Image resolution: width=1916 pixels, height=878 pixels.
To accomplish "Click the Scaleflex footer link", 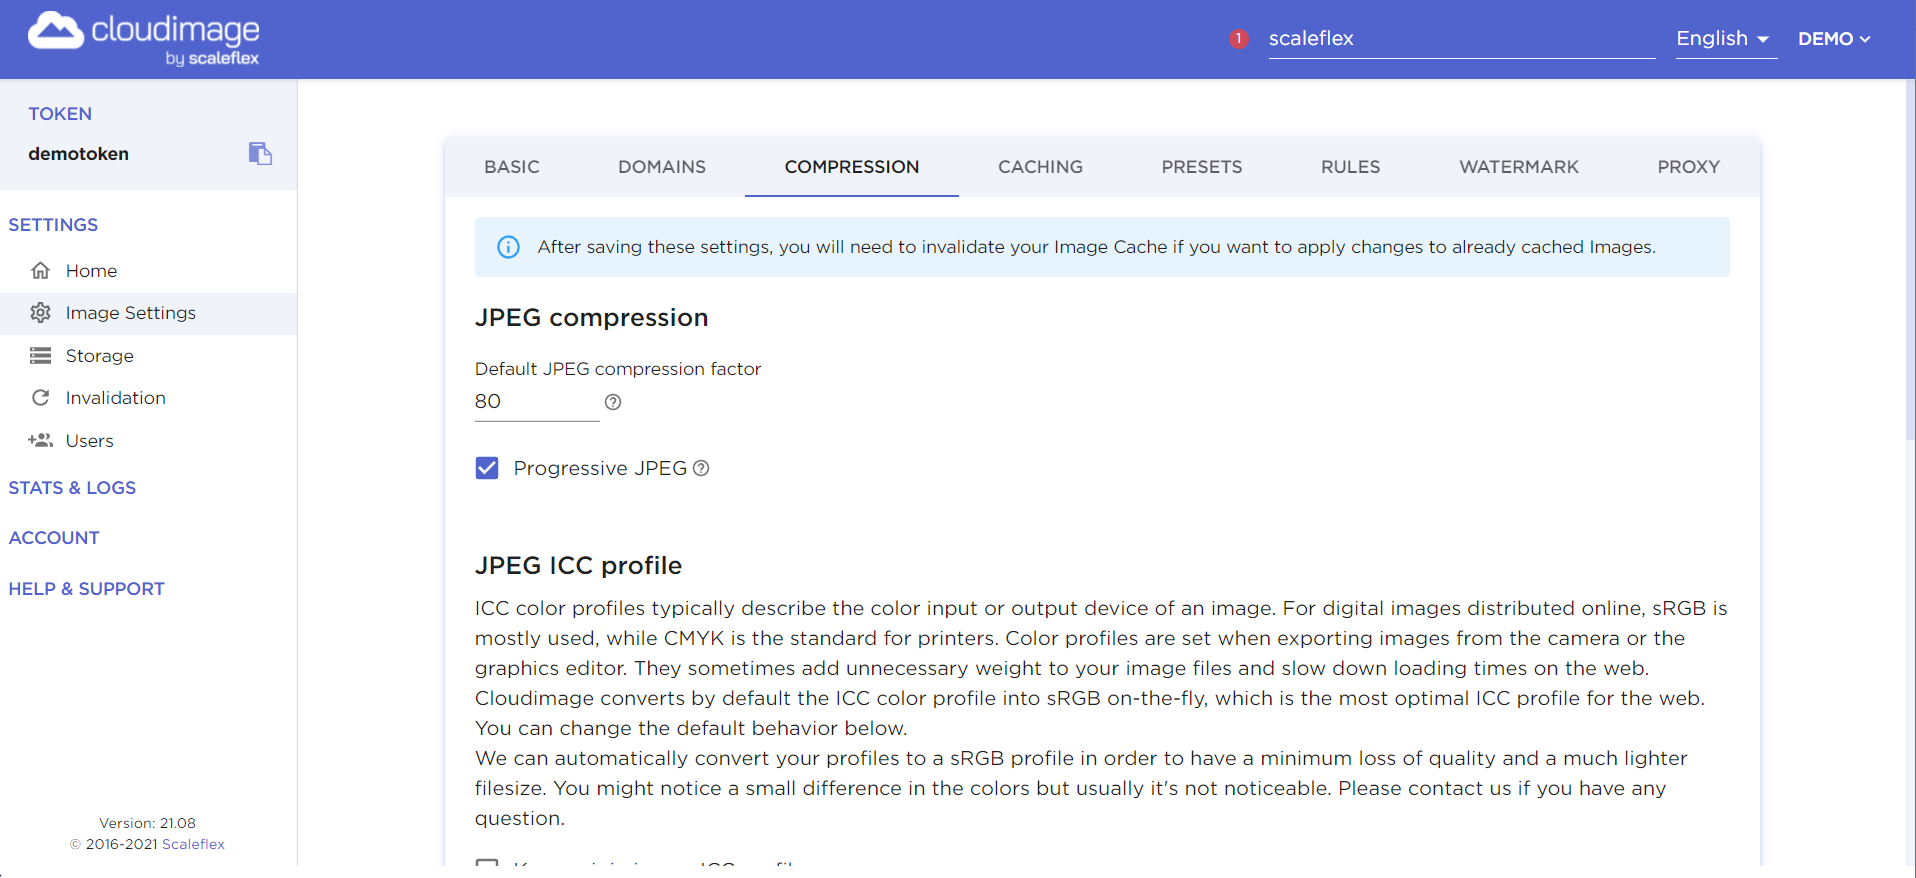I will tap(193, 844).
